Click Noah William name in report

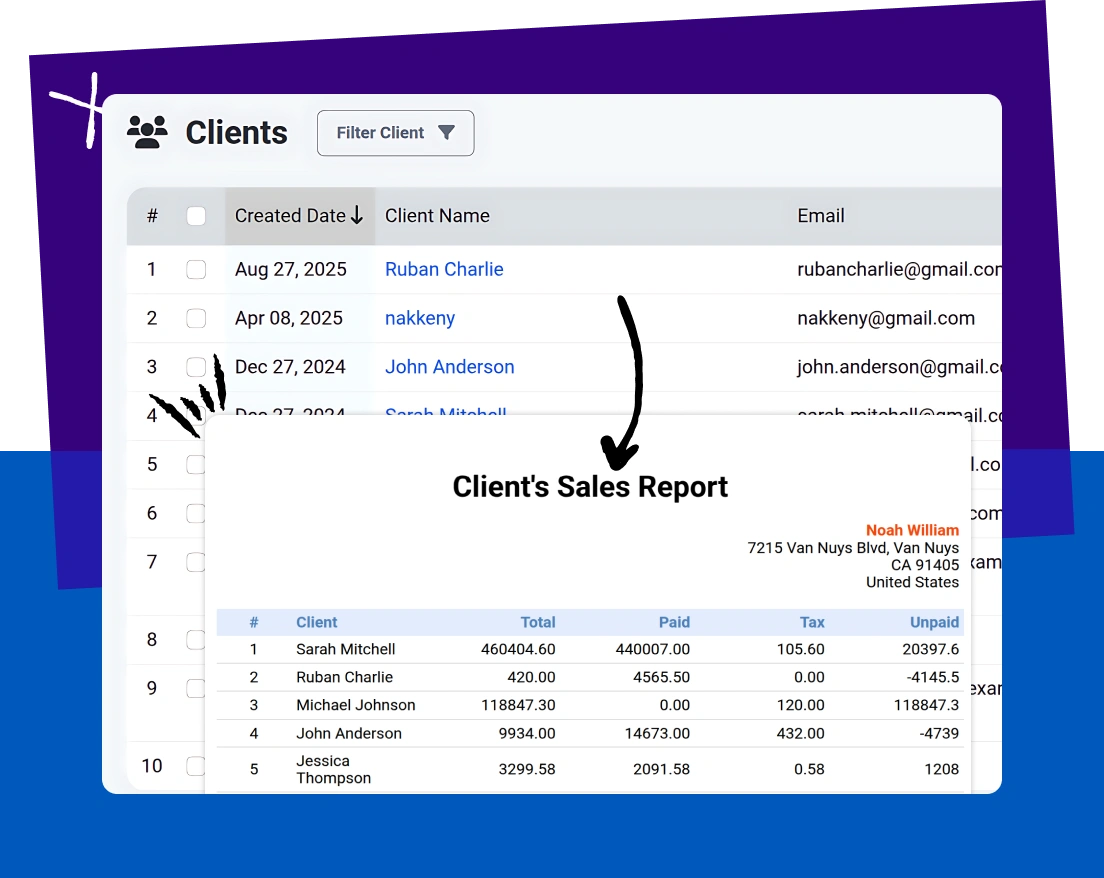pyautogui.click(x=912, y=530)
